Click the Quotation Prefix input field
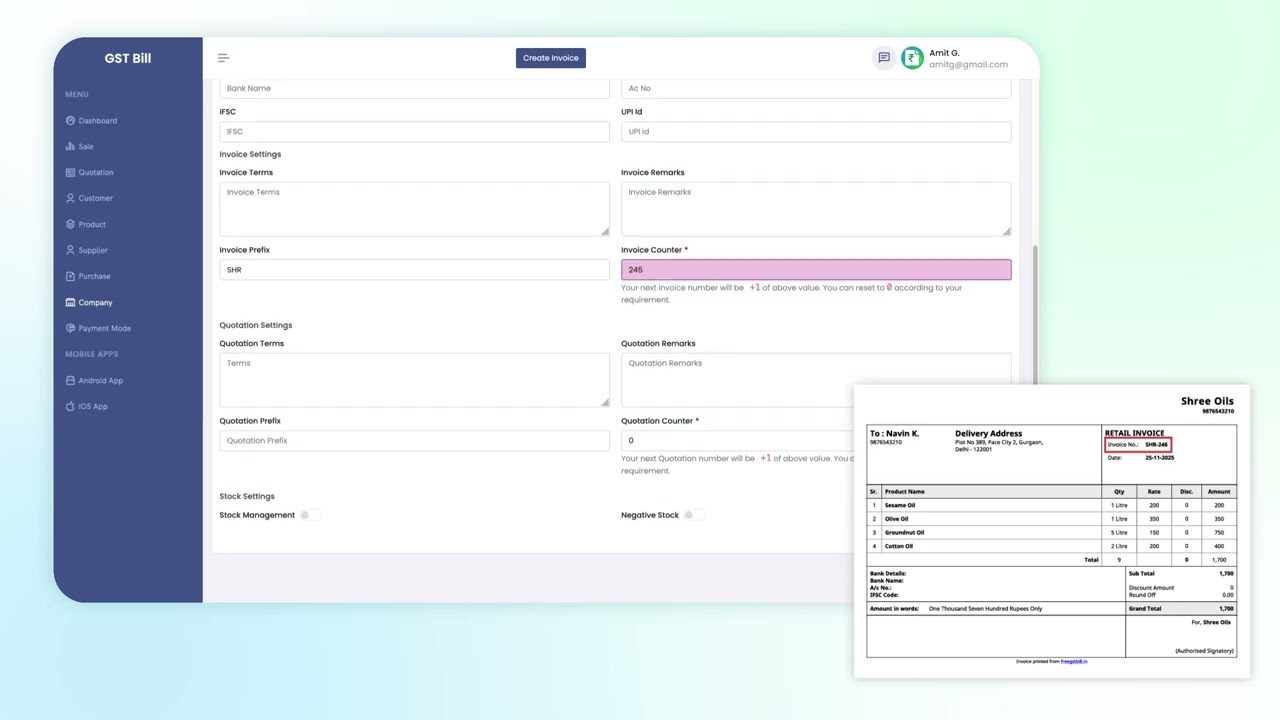Viewport: 1280px width, 720px height. 414,441
